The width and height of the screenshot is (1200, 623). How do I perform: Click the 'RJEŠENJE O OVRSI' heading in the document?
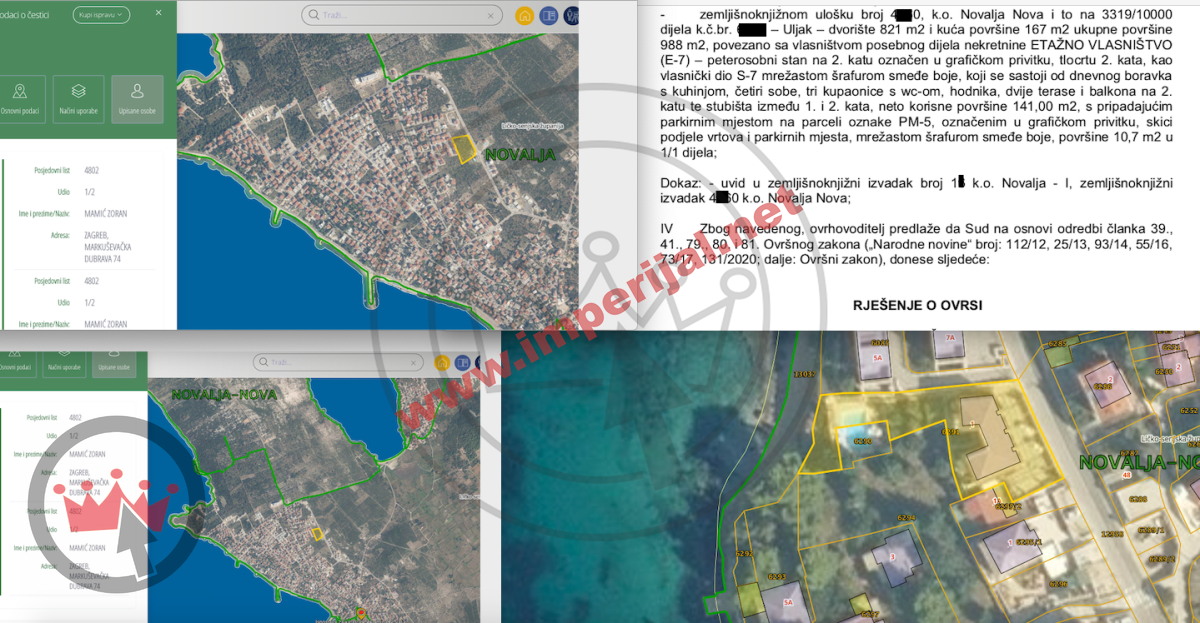coord(916,304)
